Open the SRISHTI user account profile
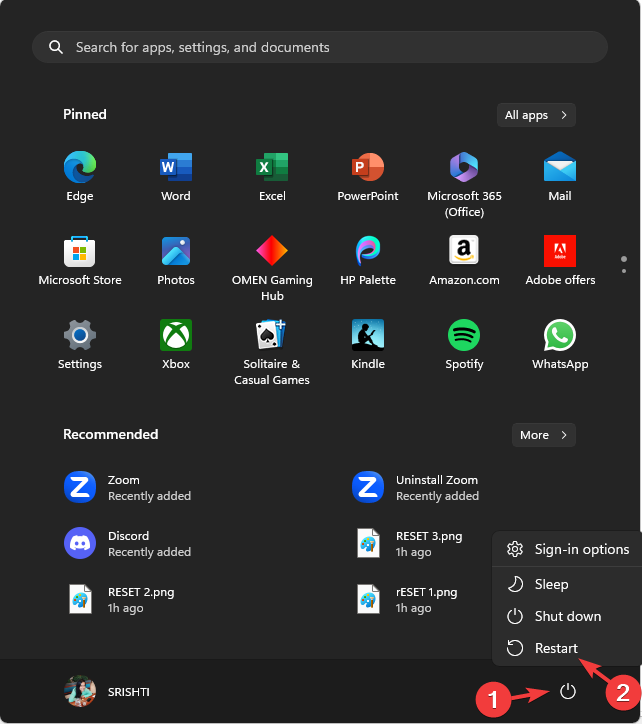 click(108, 691)
